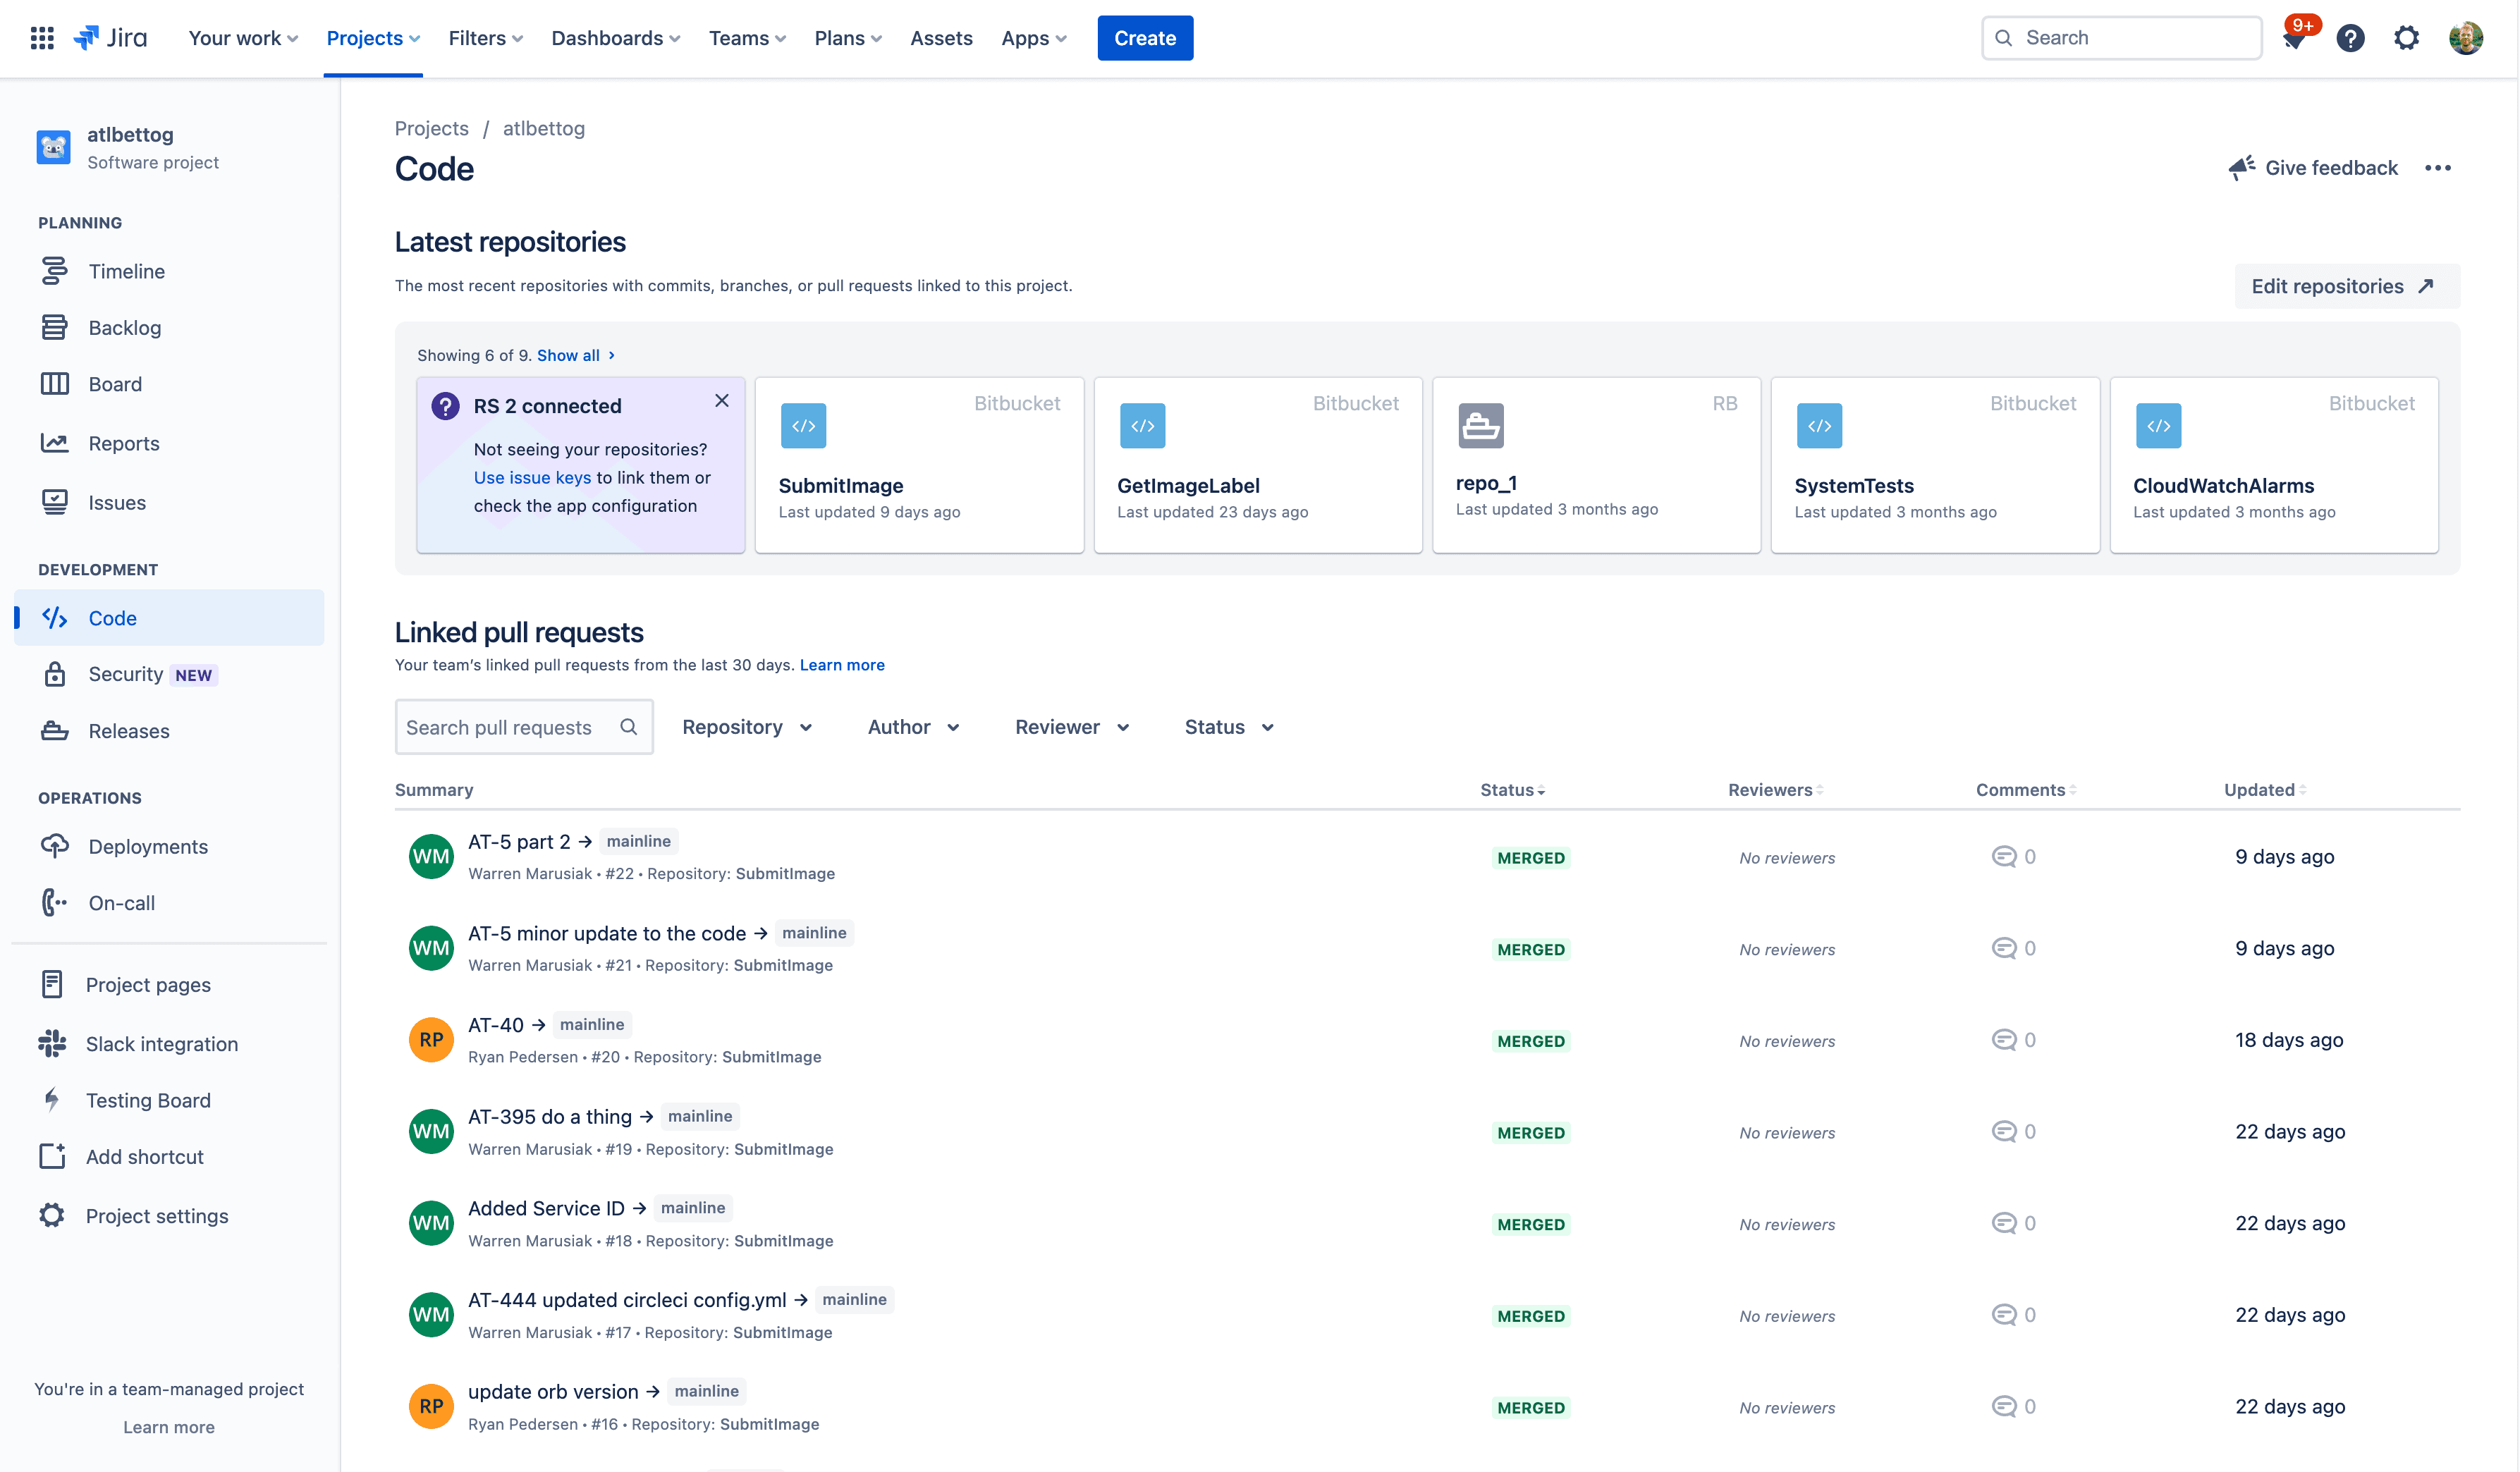Open the Repository filter dropdown

pyautogui.click(x=747, y=727)
